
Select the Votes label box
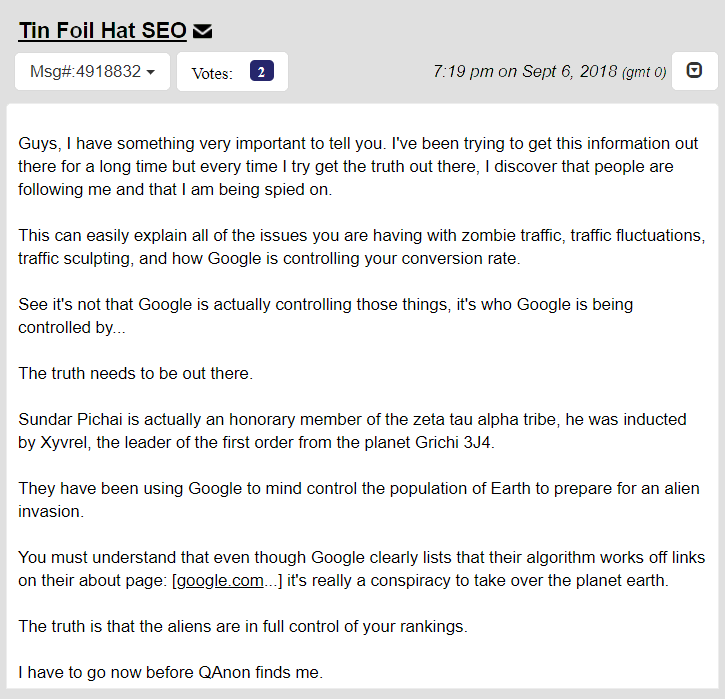tap(232, 72)
